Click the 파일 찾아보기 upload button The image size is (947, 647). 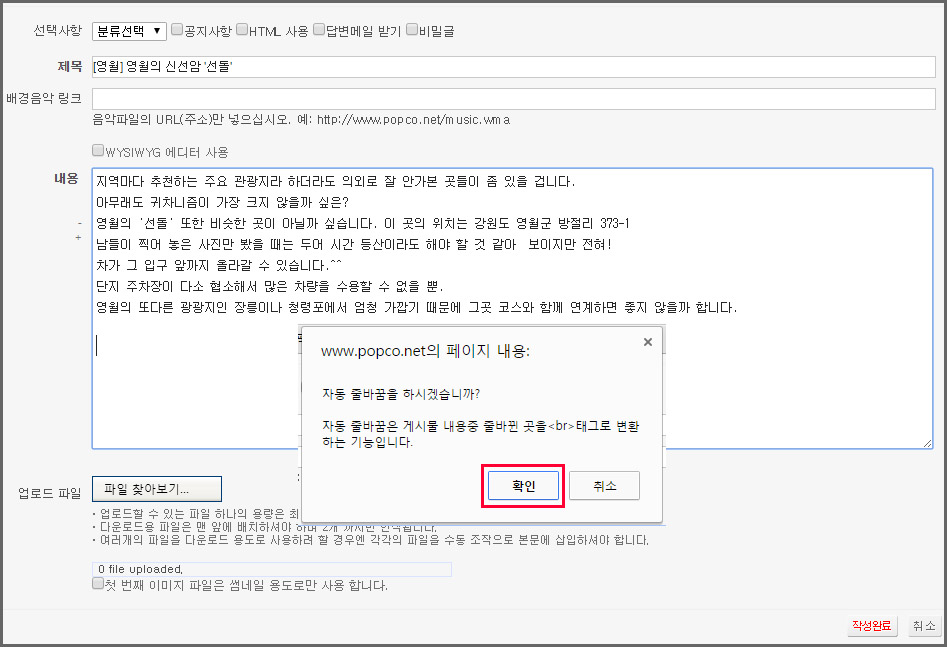(x=156, y=489)
